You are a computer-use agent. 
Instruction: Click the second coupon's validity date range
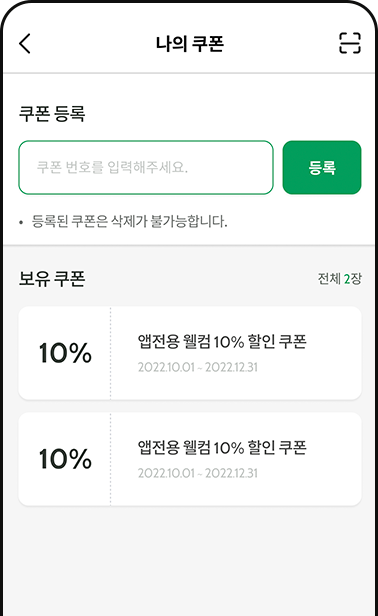198,473
